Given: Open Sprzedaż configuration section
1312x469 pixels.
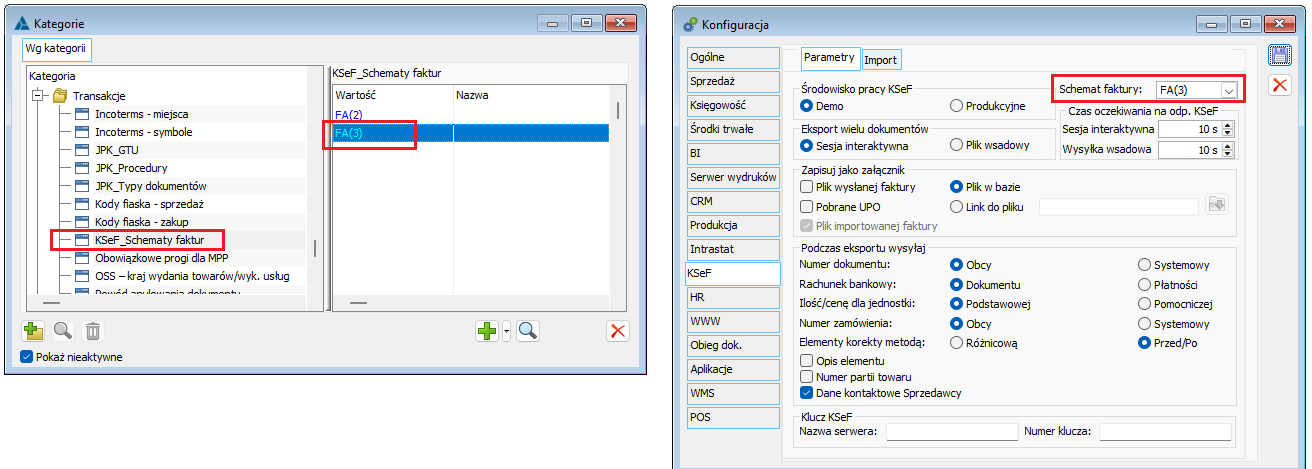Looking at the screenshot, I should (731, 81).
